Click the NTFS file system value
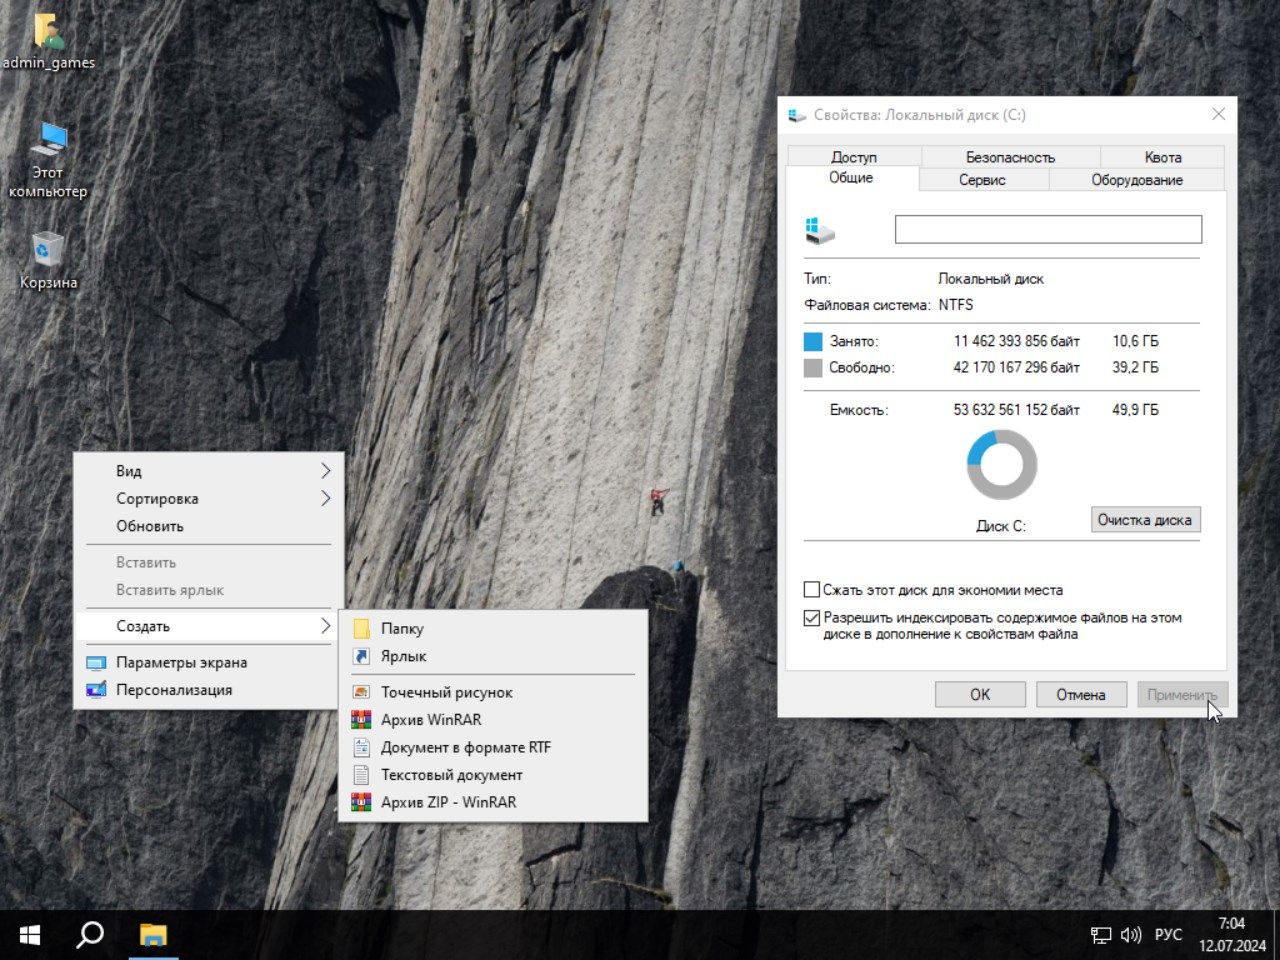The height and width of the screenshot is (960, 1280). 956,305
